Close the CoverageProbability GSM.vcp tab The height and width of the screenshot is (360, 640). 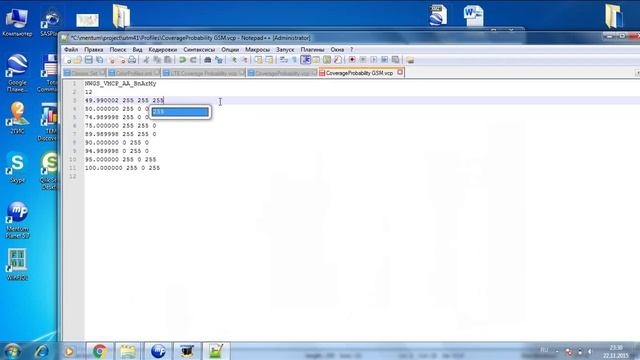[400, 72]
